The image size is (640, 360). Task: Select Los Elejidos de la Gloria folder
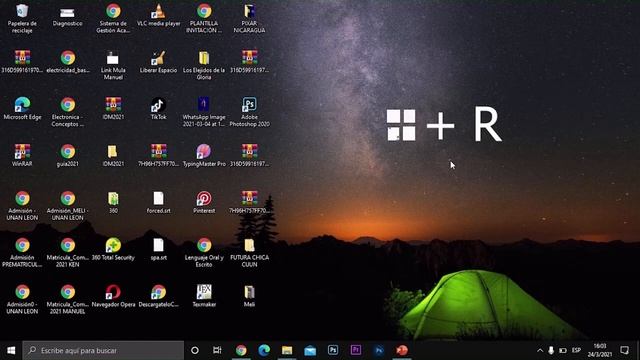pyautogui.click(x=204, y=65)
